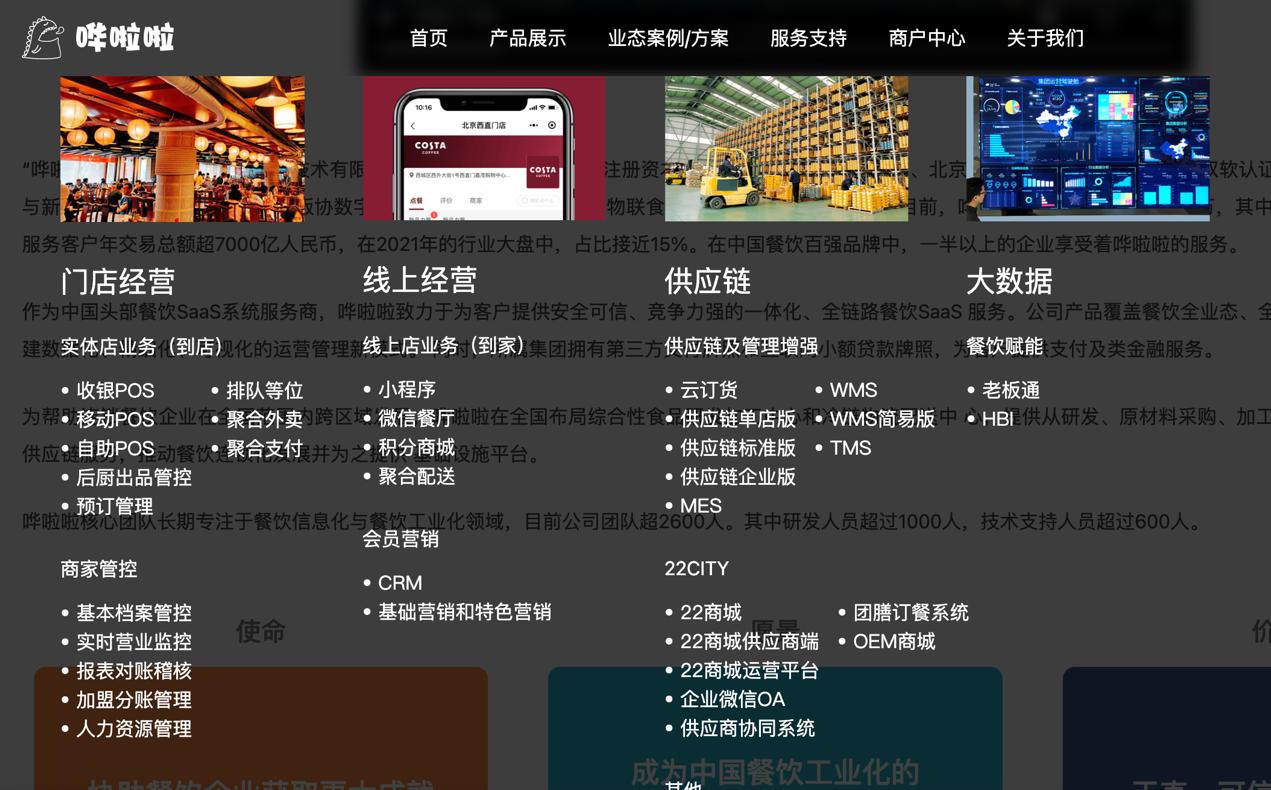Click the 供应链及管理增强 subheading

741,346
